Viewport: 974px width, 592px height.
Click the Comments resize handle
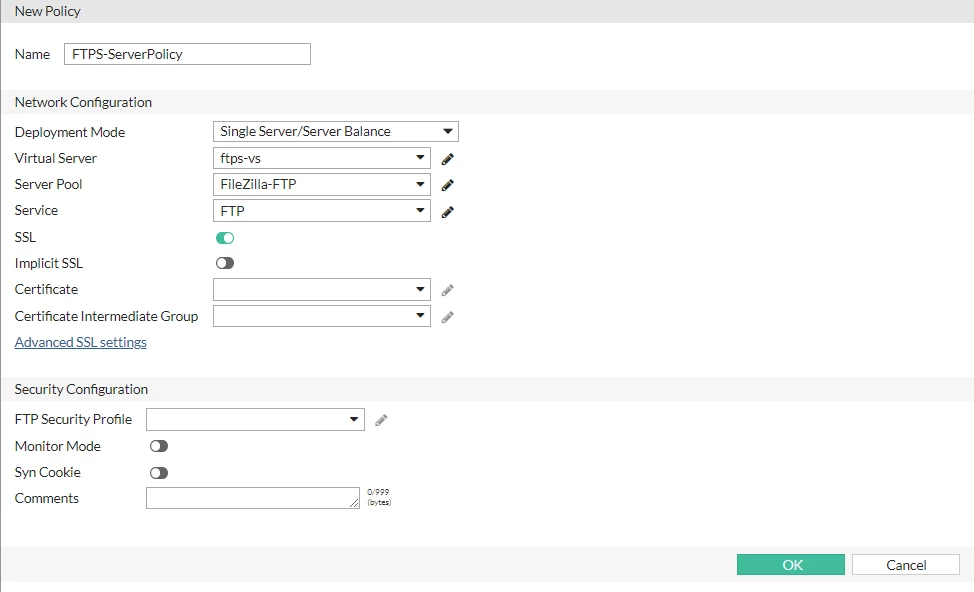(354, 503)
